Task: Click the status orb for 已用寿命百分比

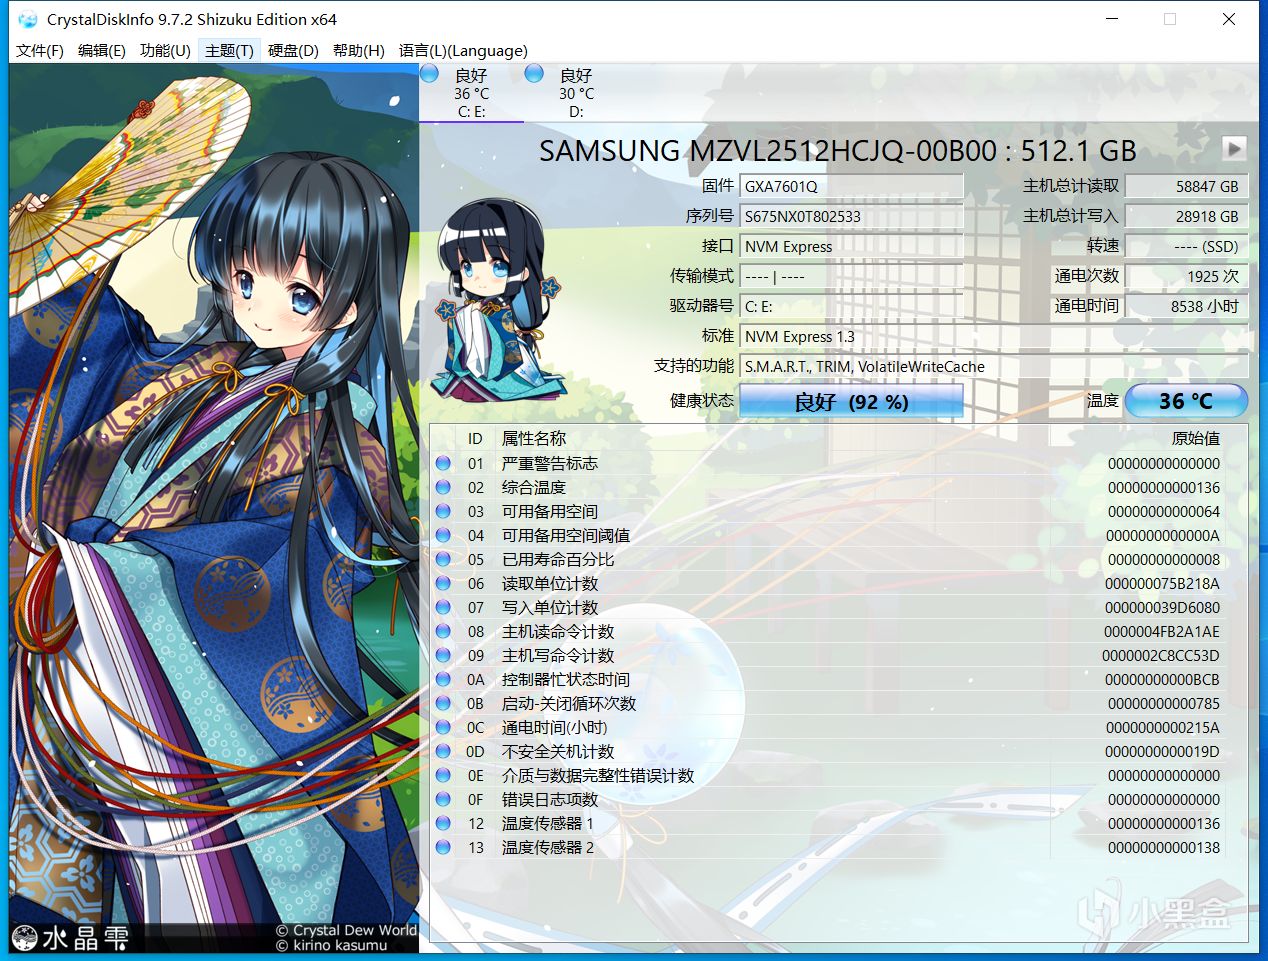Action: tap(443, 559)
